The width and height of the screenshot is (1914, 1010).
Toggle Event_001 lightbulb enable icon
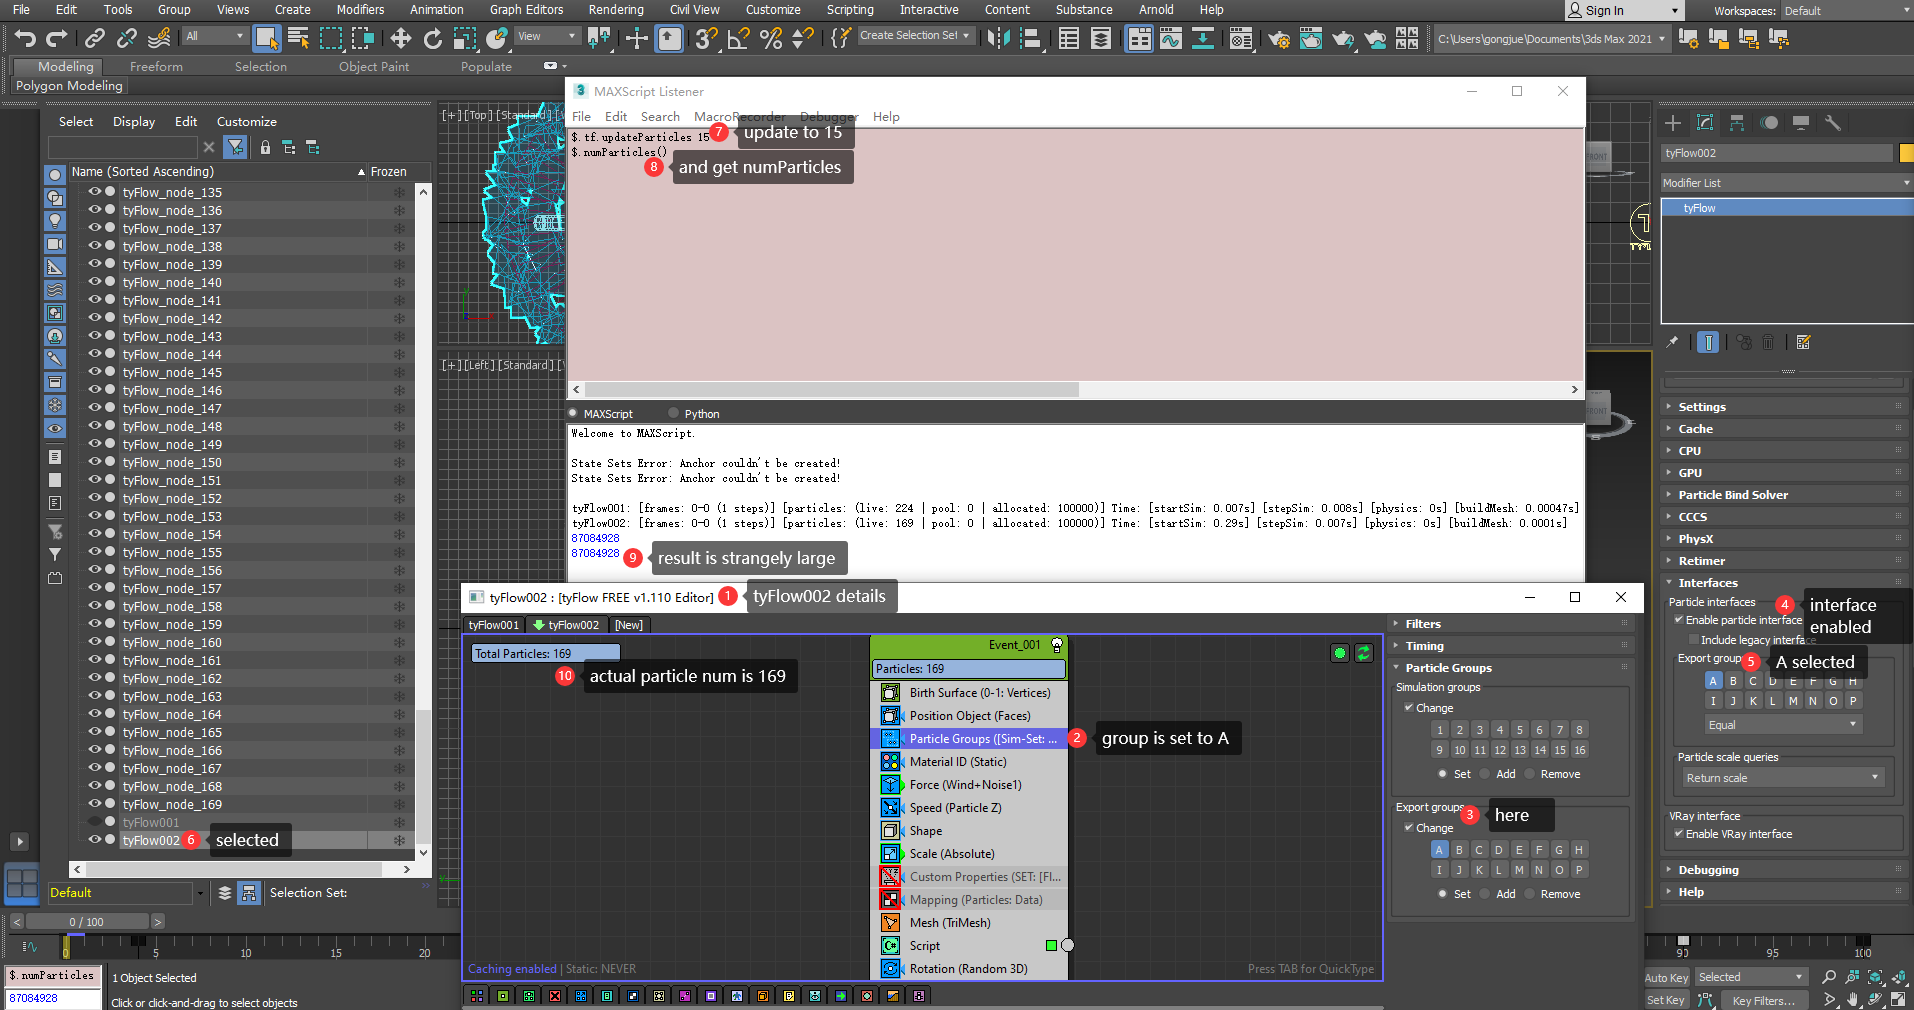[x=1056, y=645]
